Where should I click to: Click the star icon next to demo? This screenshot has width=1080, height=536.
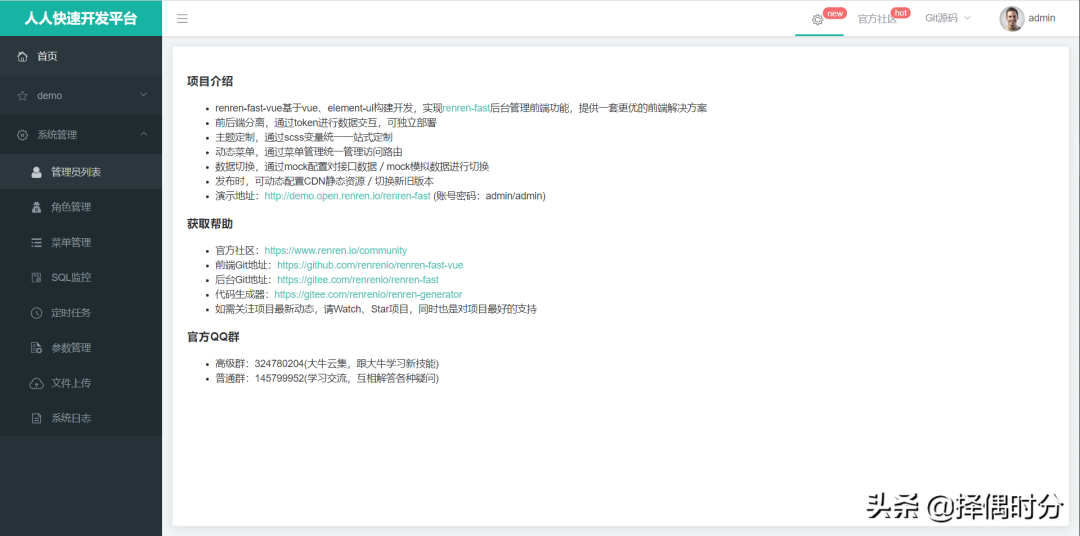22,96
